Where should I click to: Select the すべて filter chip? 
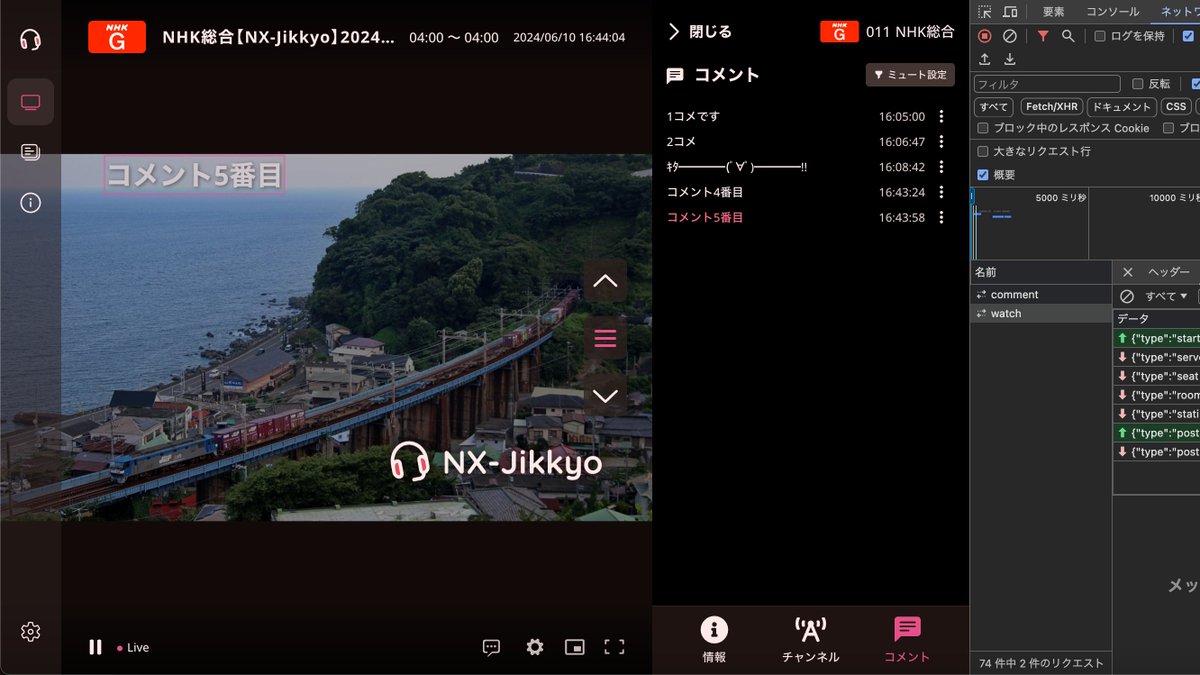(x=994, y=107)
